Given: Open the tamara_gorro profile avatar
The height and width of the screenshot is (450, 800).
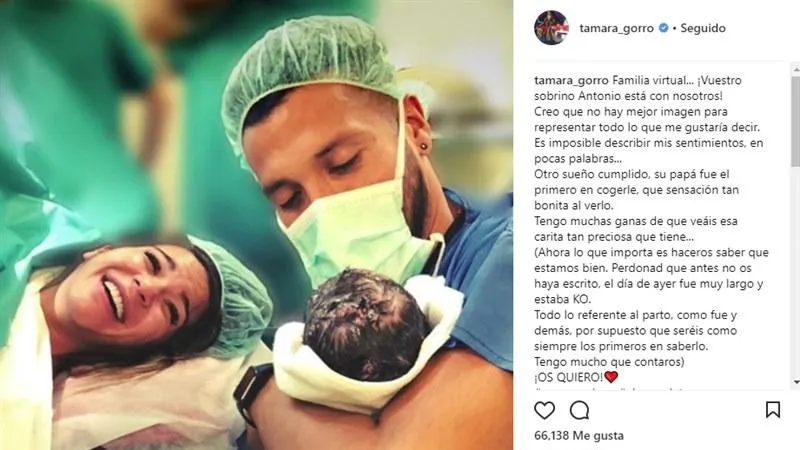Looking at the screenshot, I should coord(551,28).
